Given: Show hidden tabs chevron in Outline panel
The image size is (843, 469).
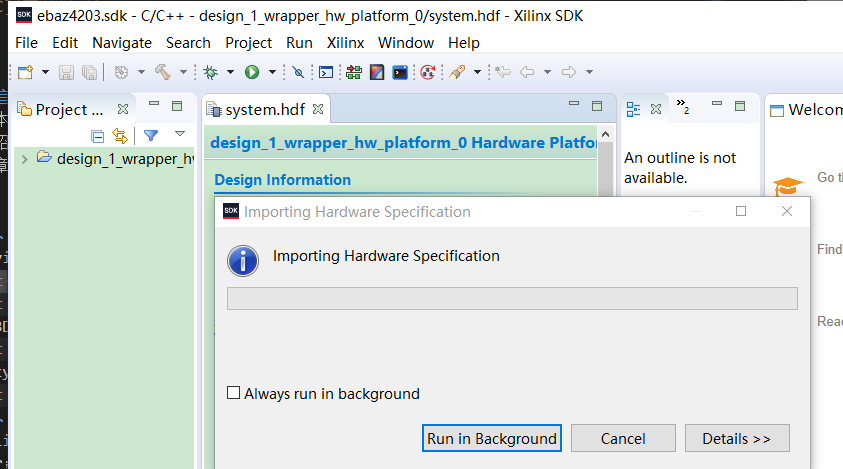Looking at the screenshot, I should pos(683,106).
